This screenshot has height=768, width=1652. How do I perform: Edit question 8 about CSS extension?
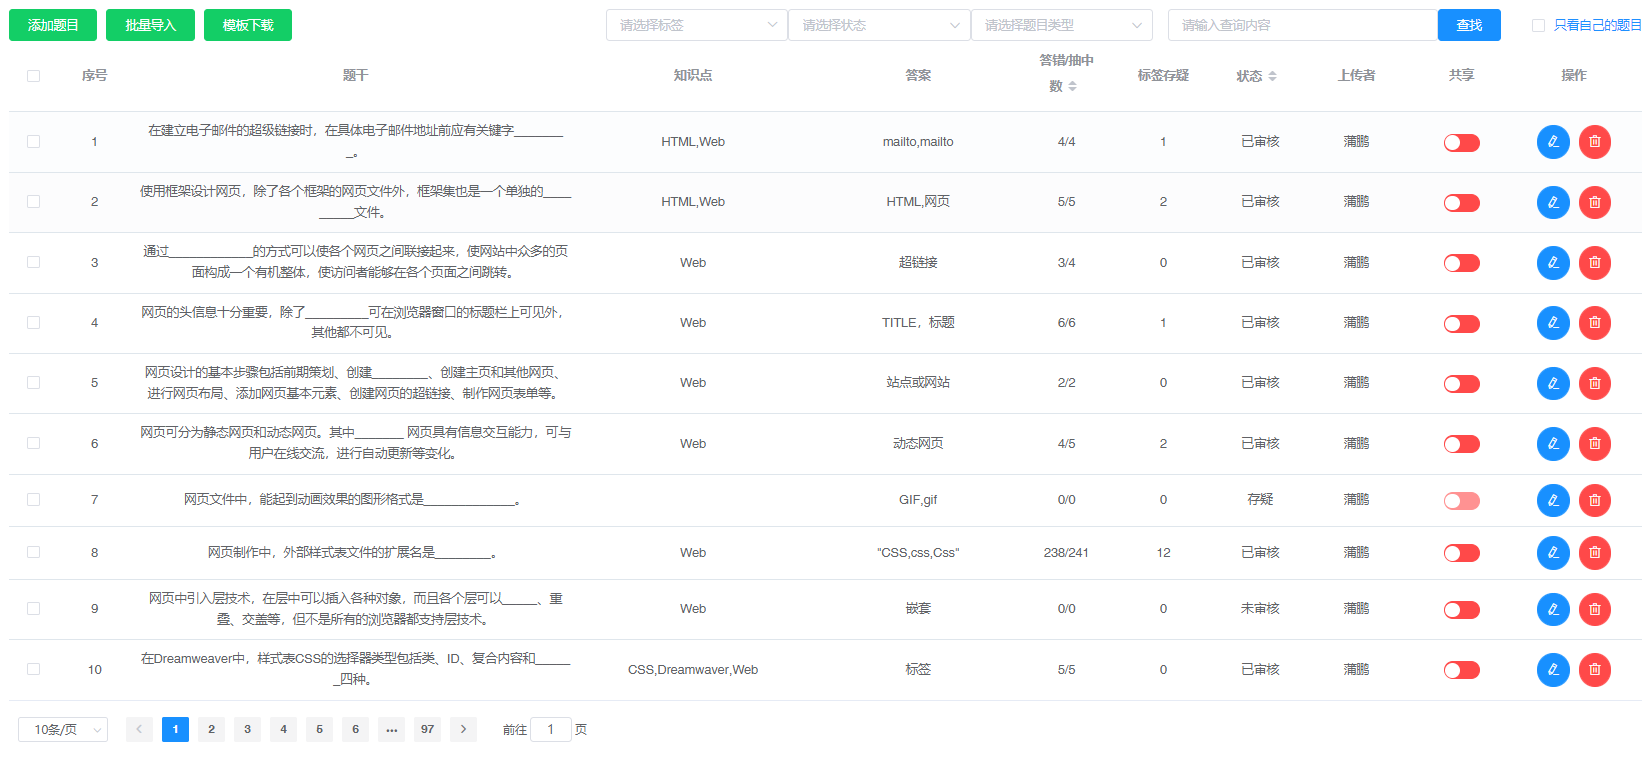[1553, 553]
